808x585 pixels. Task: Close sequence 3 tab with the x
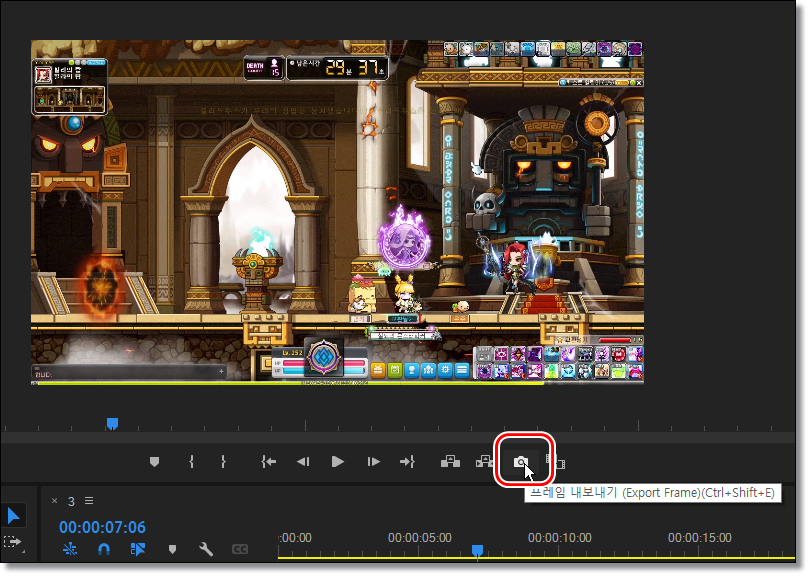[55, 500]
